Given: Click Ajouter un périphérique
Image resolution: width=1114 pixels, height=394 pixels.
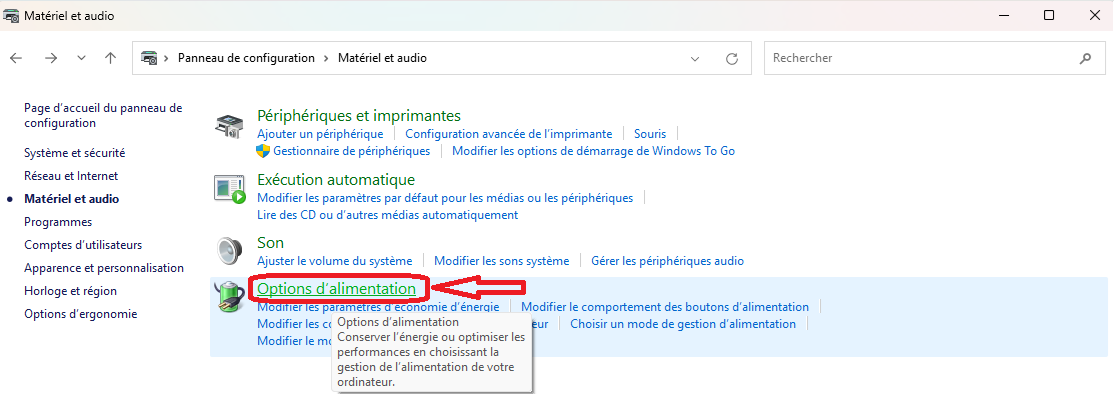Looking at the screenshot, I should click(x=320, y=133).
